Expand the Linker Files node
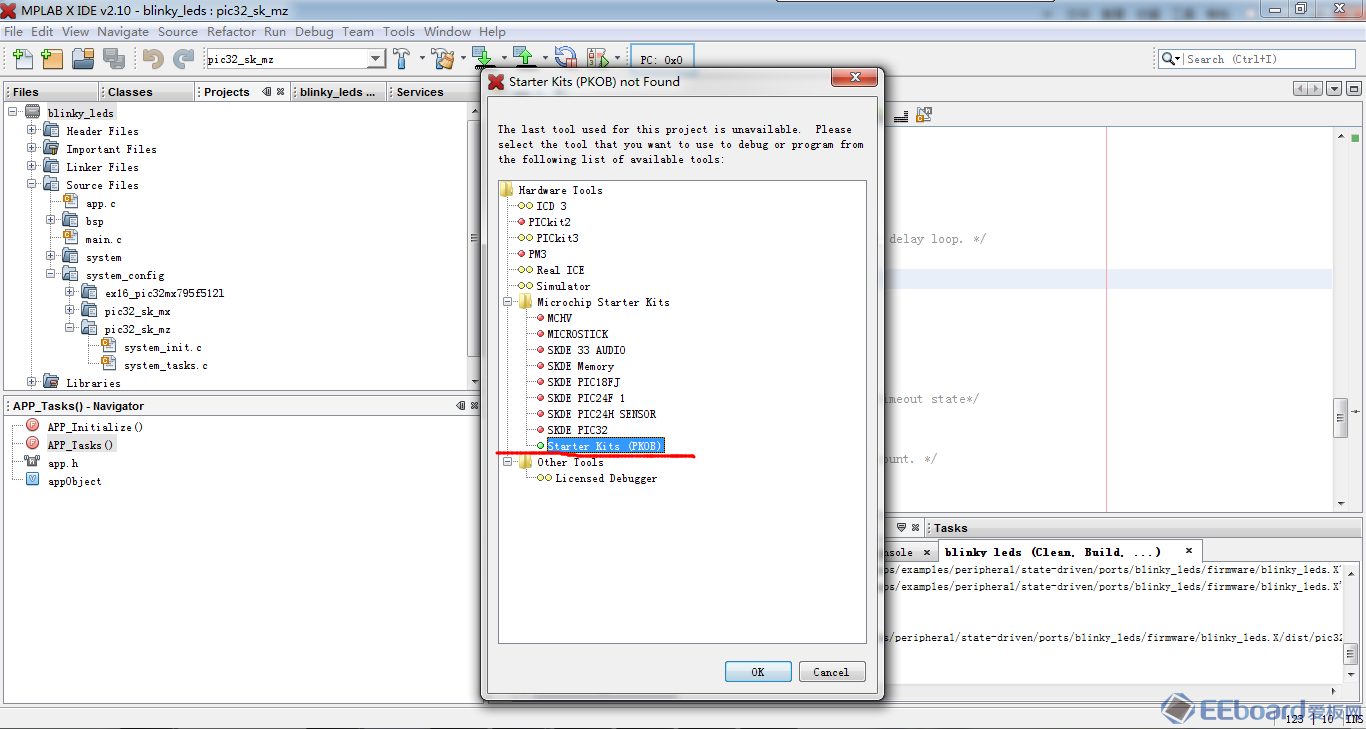1366x729 pixels. [32, 167]
